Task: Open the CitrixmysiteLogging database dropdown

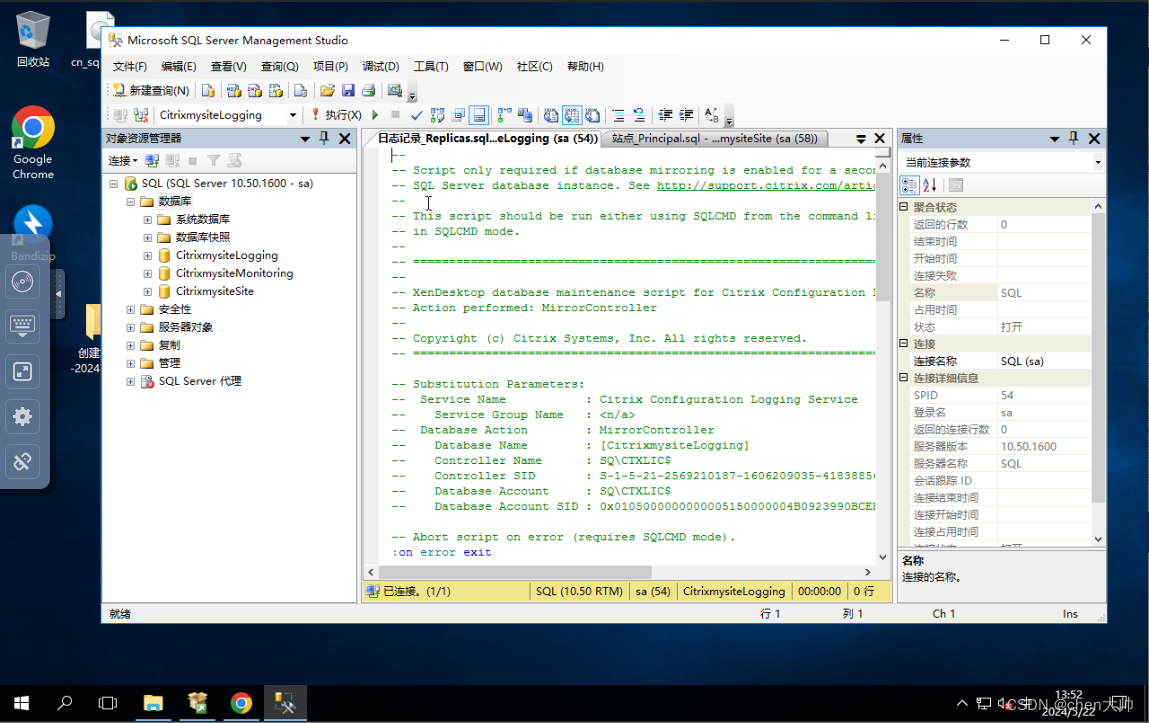Action: click(292, 115)
